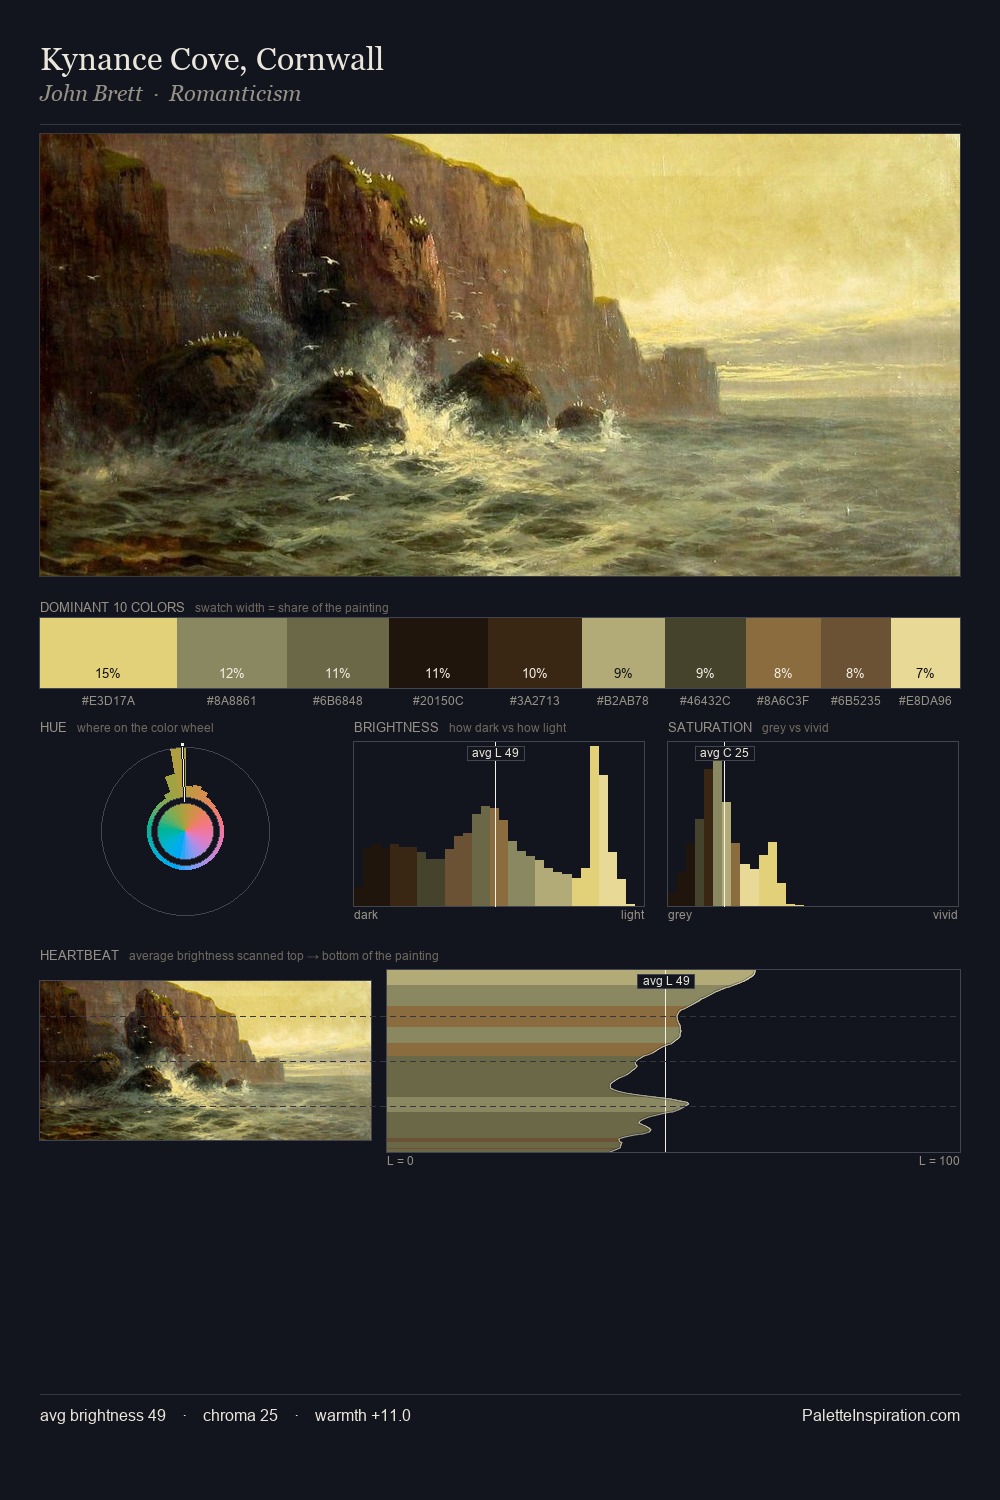1000x1500 pixels.
Task: Click 'avg brightness 49' in the footer
Action: click(x=103, y=1415)
